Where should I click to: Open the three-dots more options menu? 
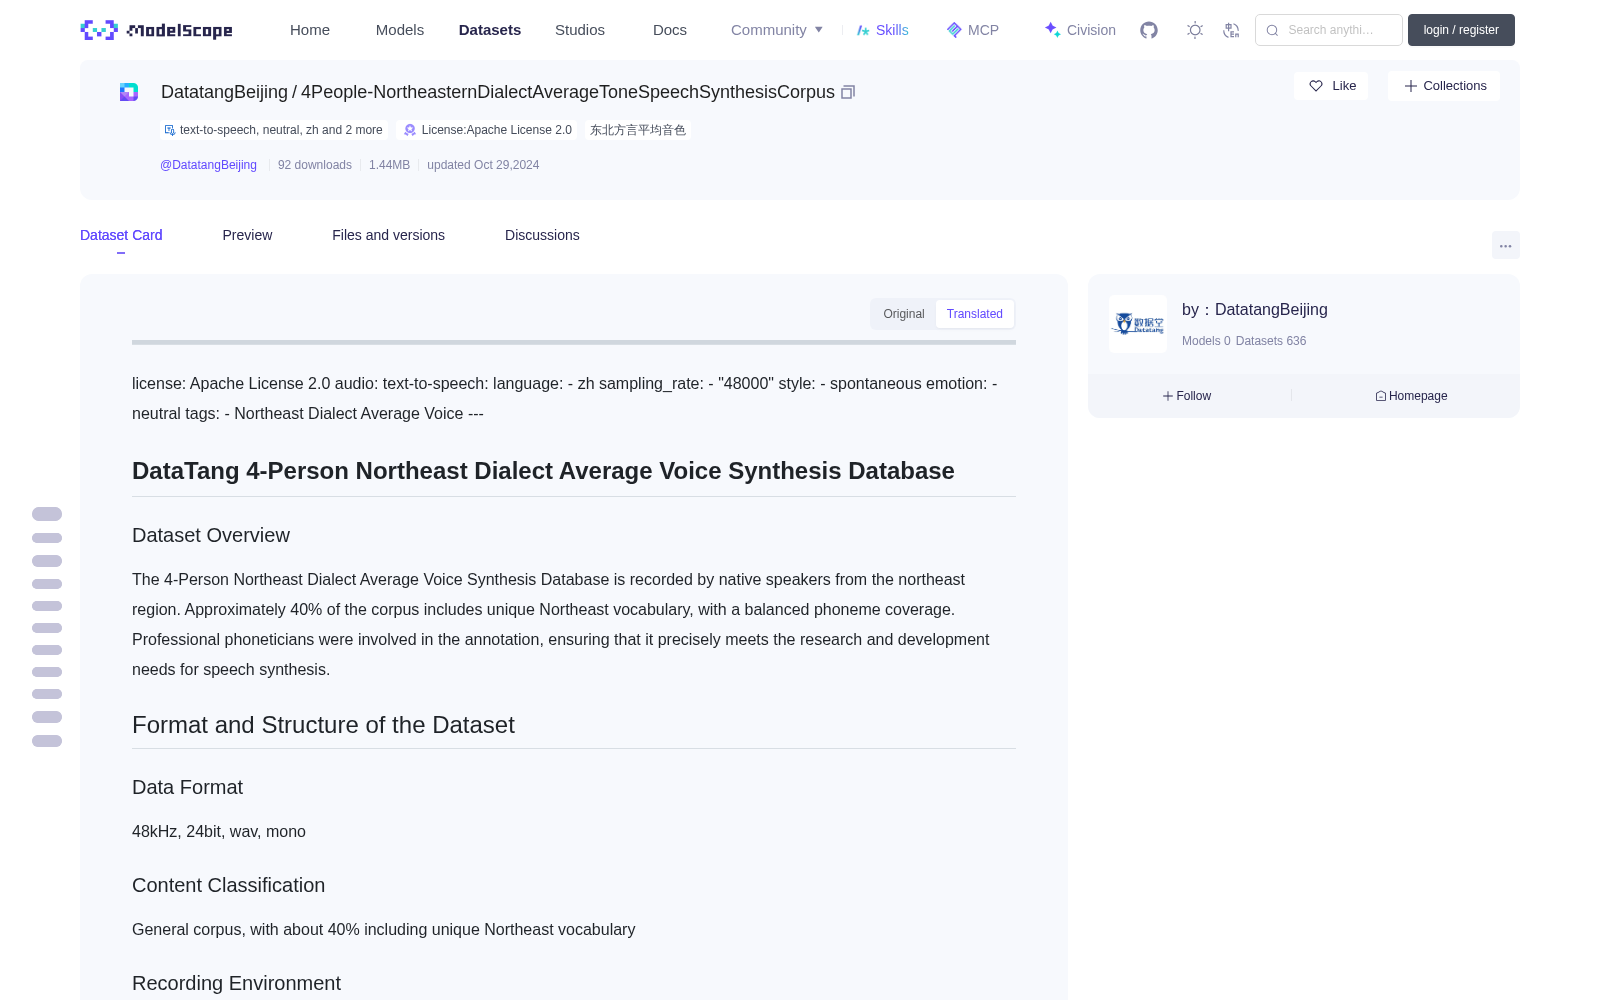click(1506, 245)
